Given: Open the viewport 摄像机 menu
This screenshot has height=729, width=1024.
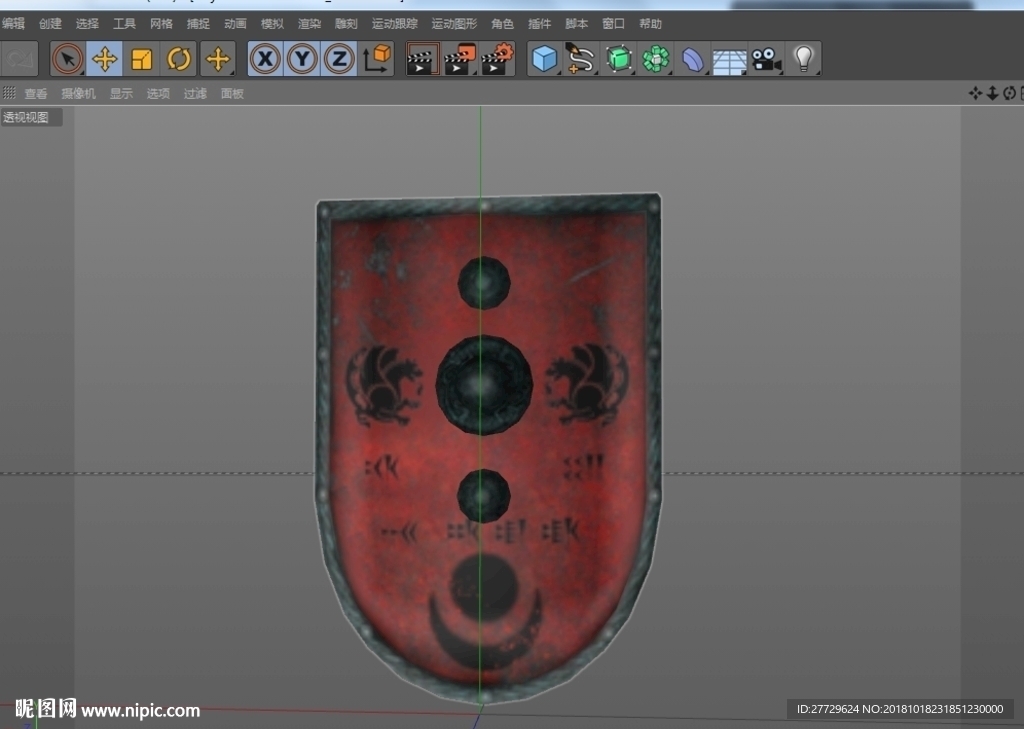Looking at the screenshot, I should (78, 93).
